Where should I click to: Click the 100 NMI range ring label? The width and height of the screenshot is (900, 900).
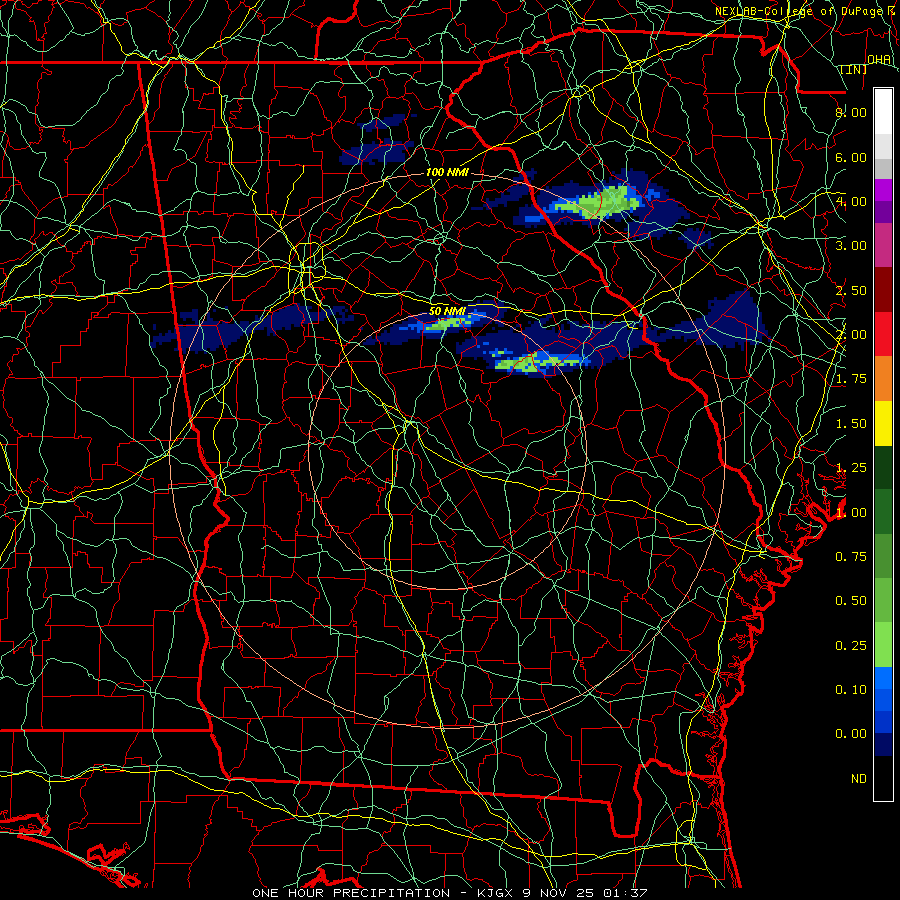coord(447,172)
